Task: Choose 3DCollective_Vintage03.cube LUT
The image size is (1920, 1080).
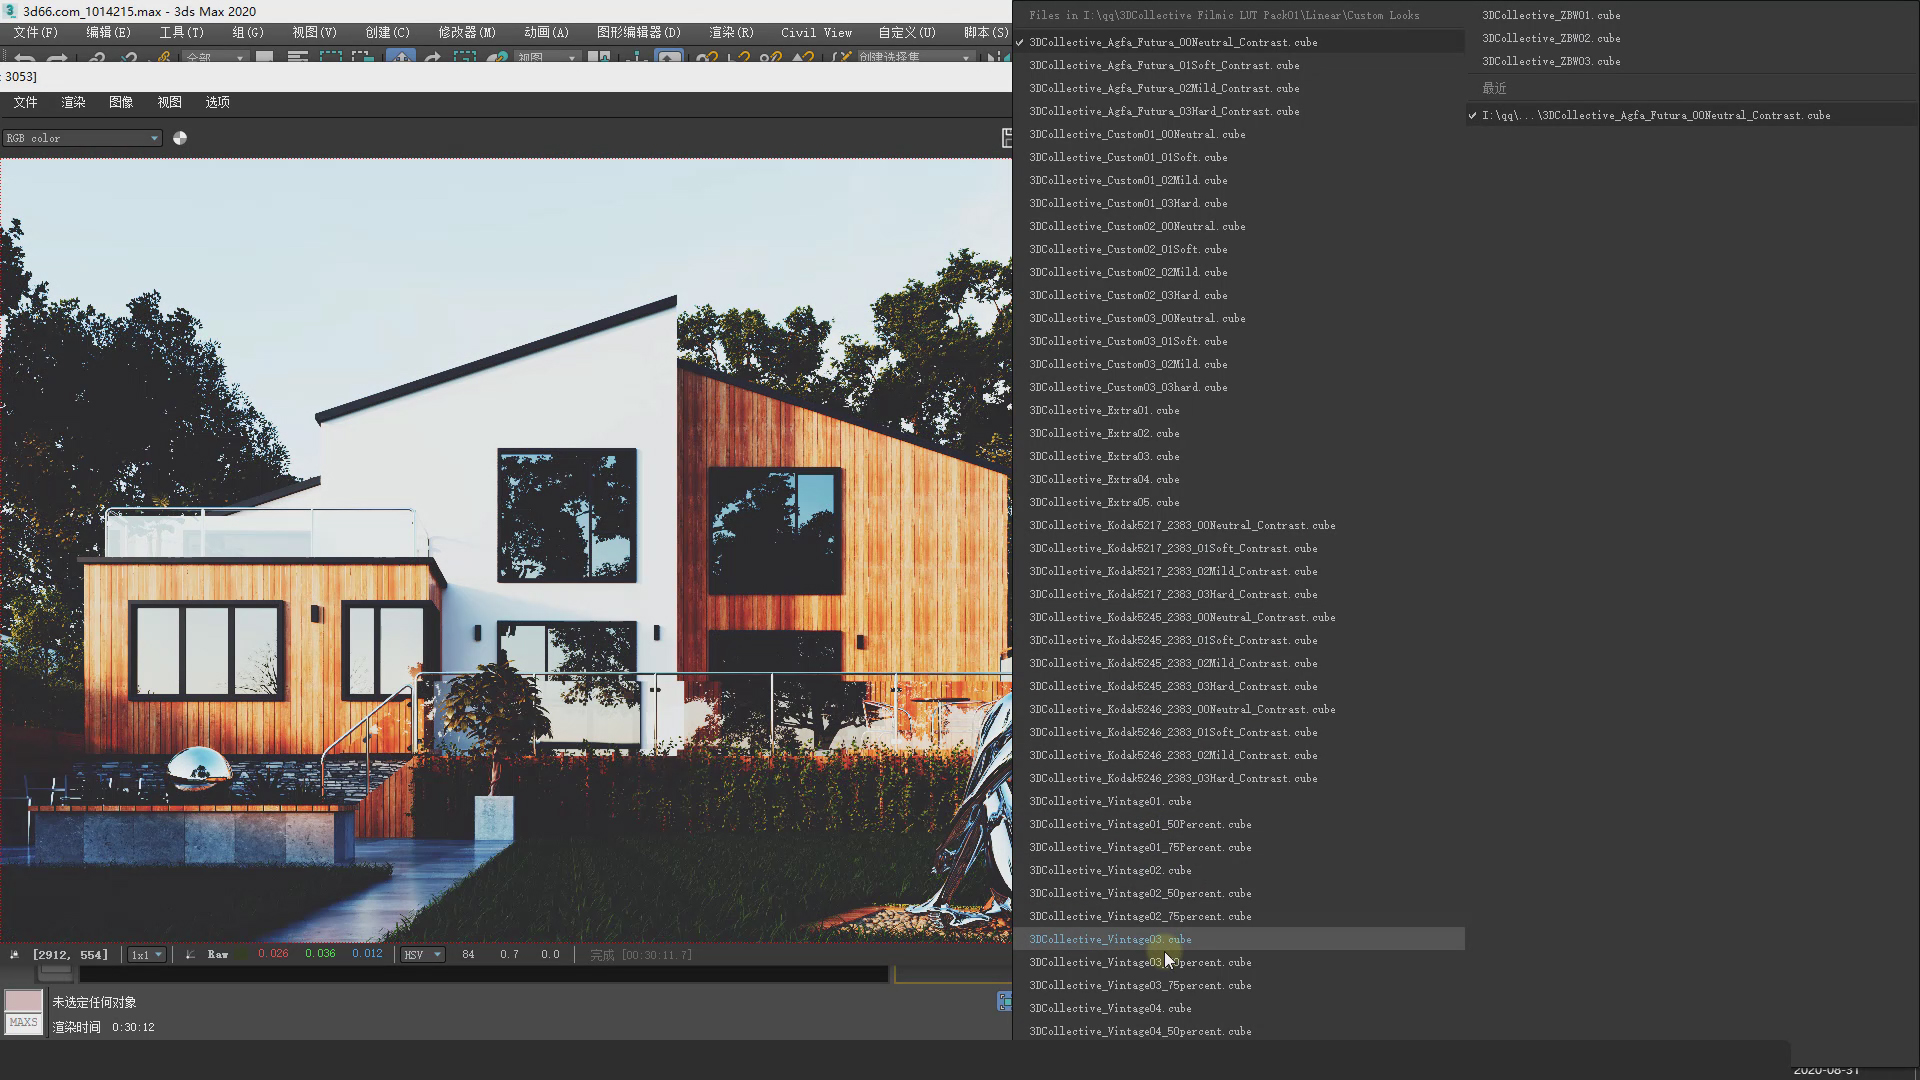Action: 1110,939
